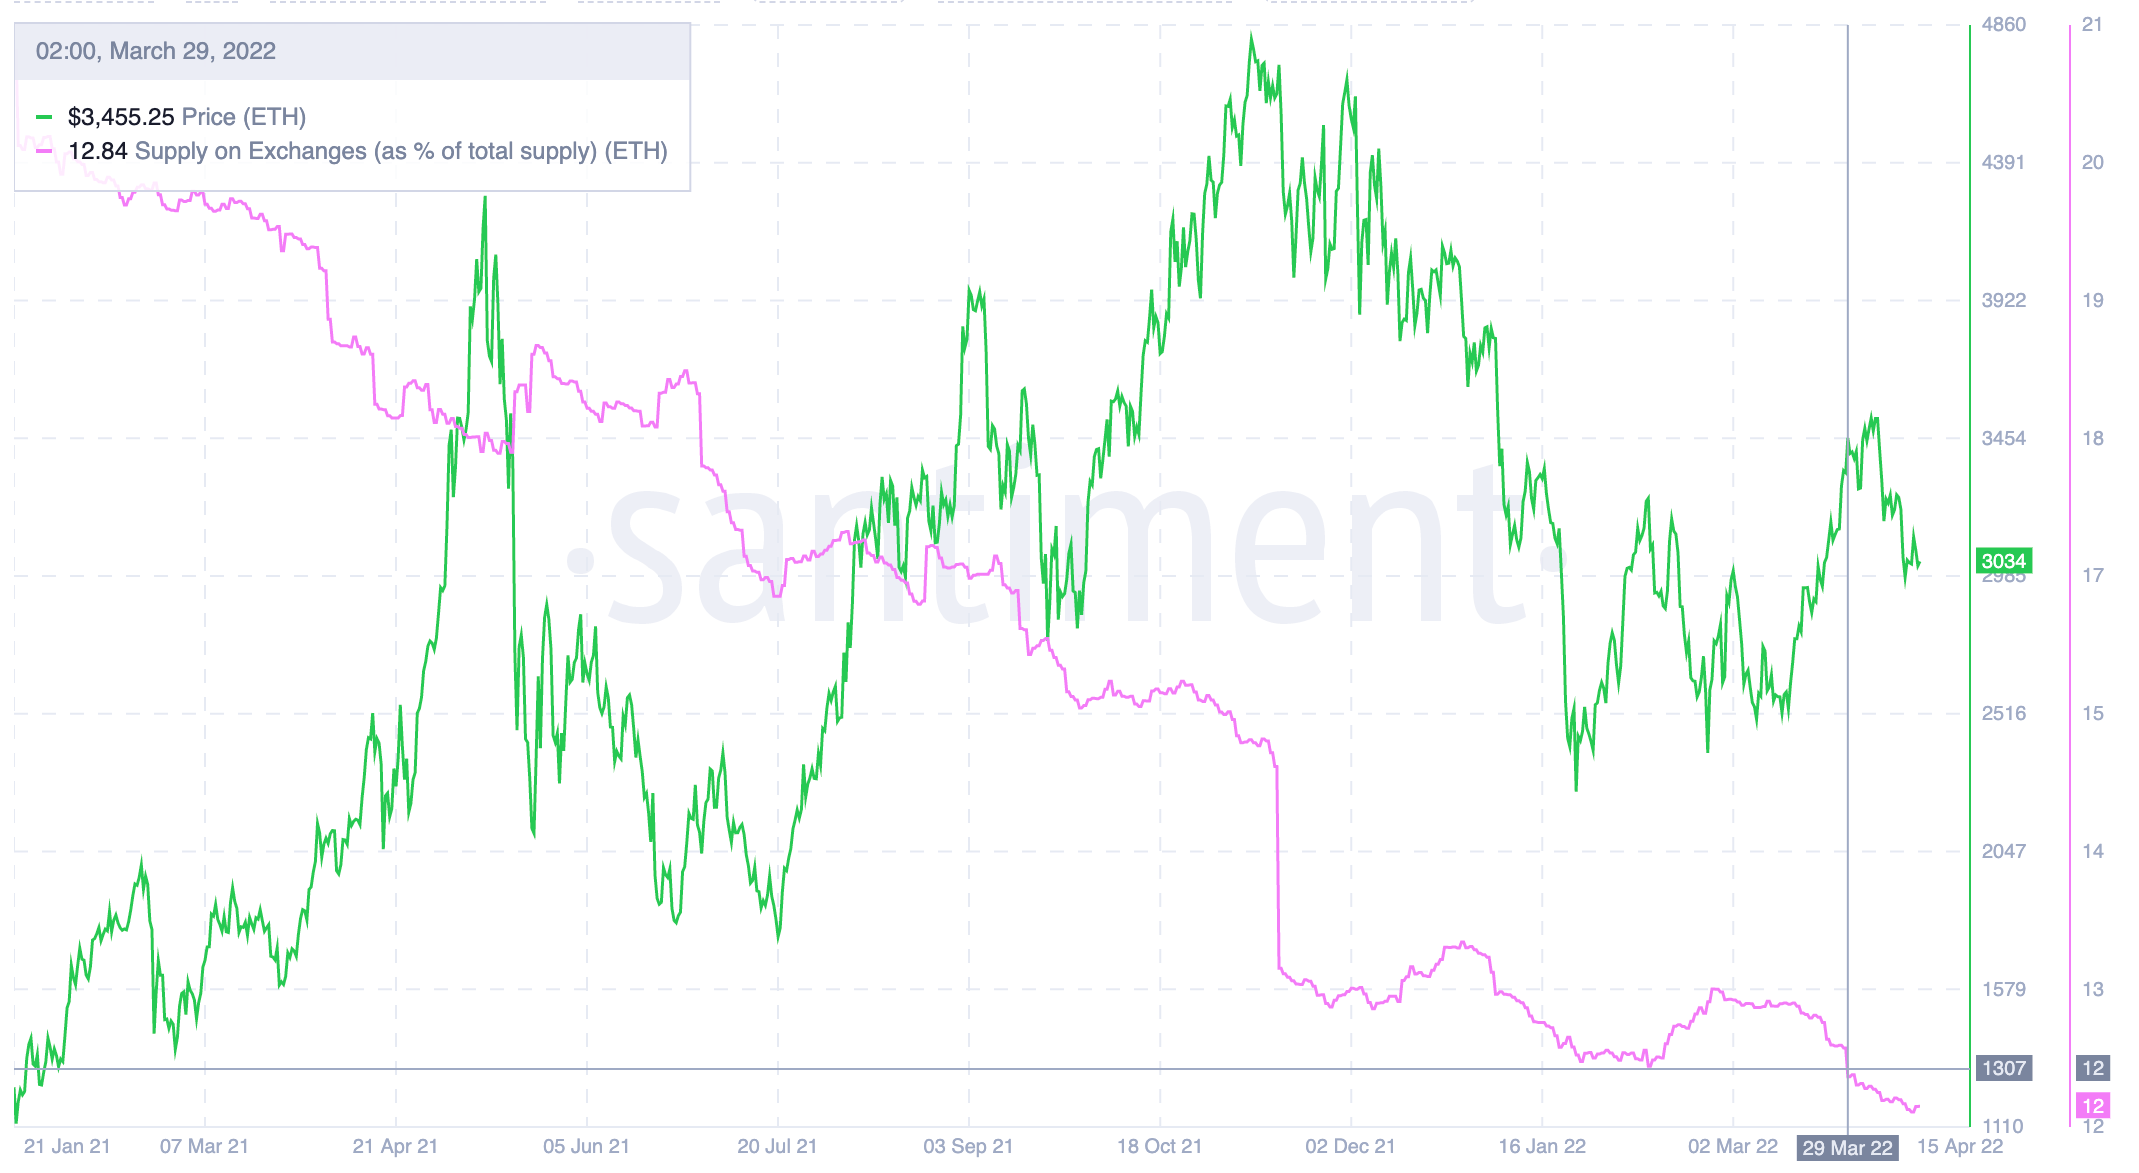Click the pink Supply on Exchanges legend marker
This screenshot has height=1173, width=2139.
[x=44, y=152]
